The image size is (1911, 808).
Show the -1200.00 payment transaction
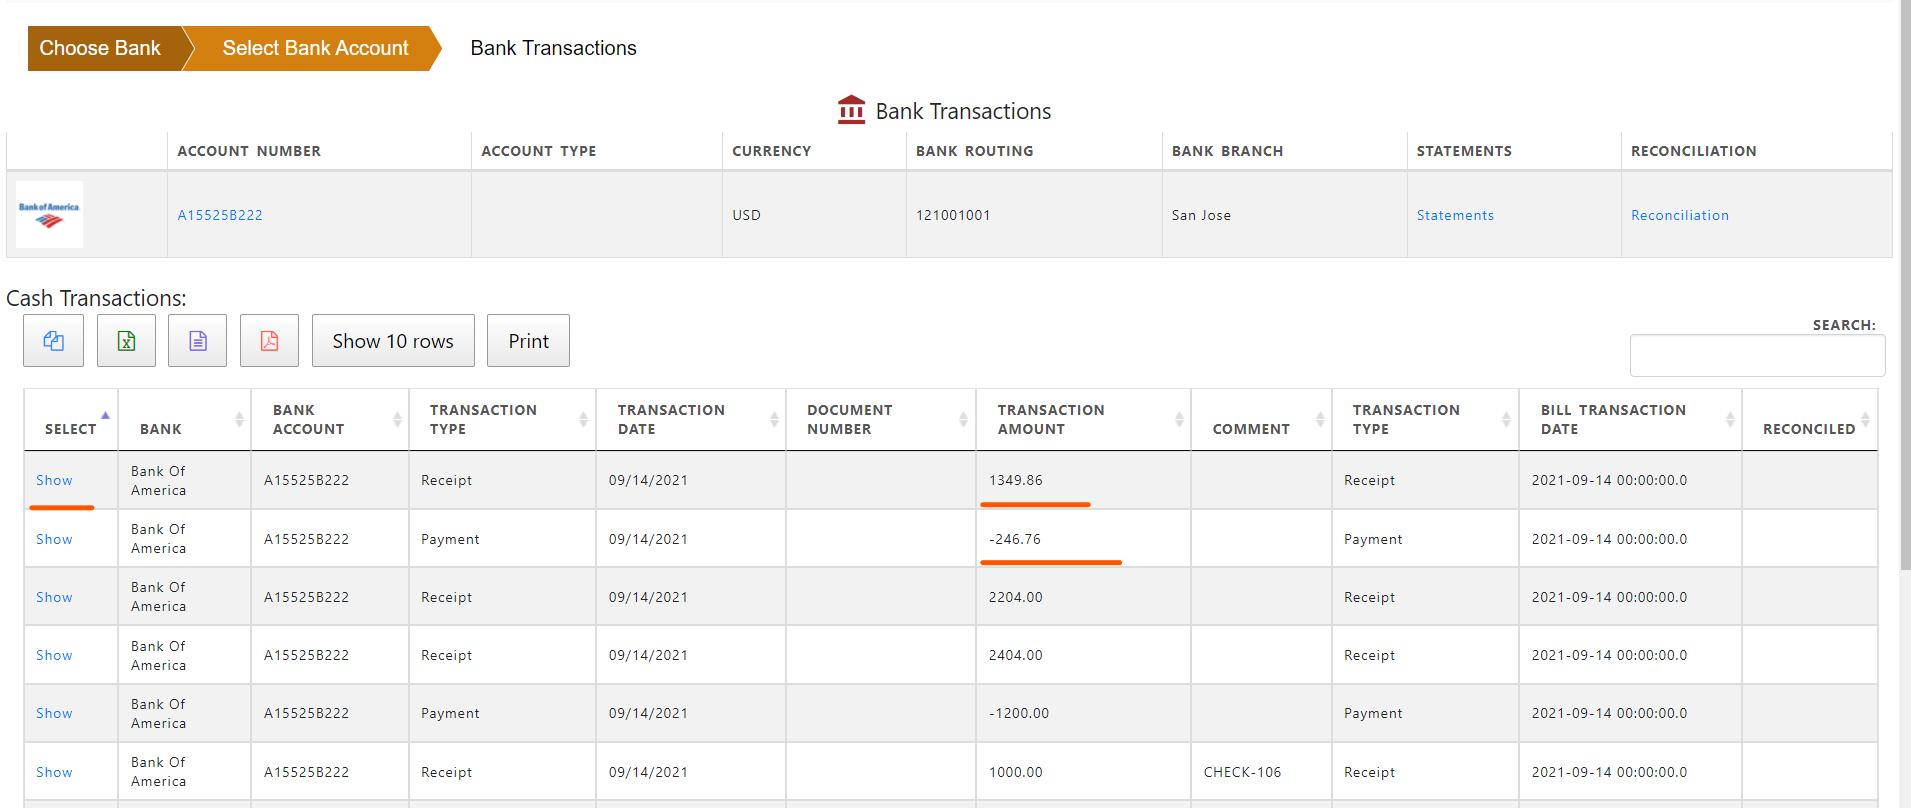pyautogui.click(x=54, y=713)
